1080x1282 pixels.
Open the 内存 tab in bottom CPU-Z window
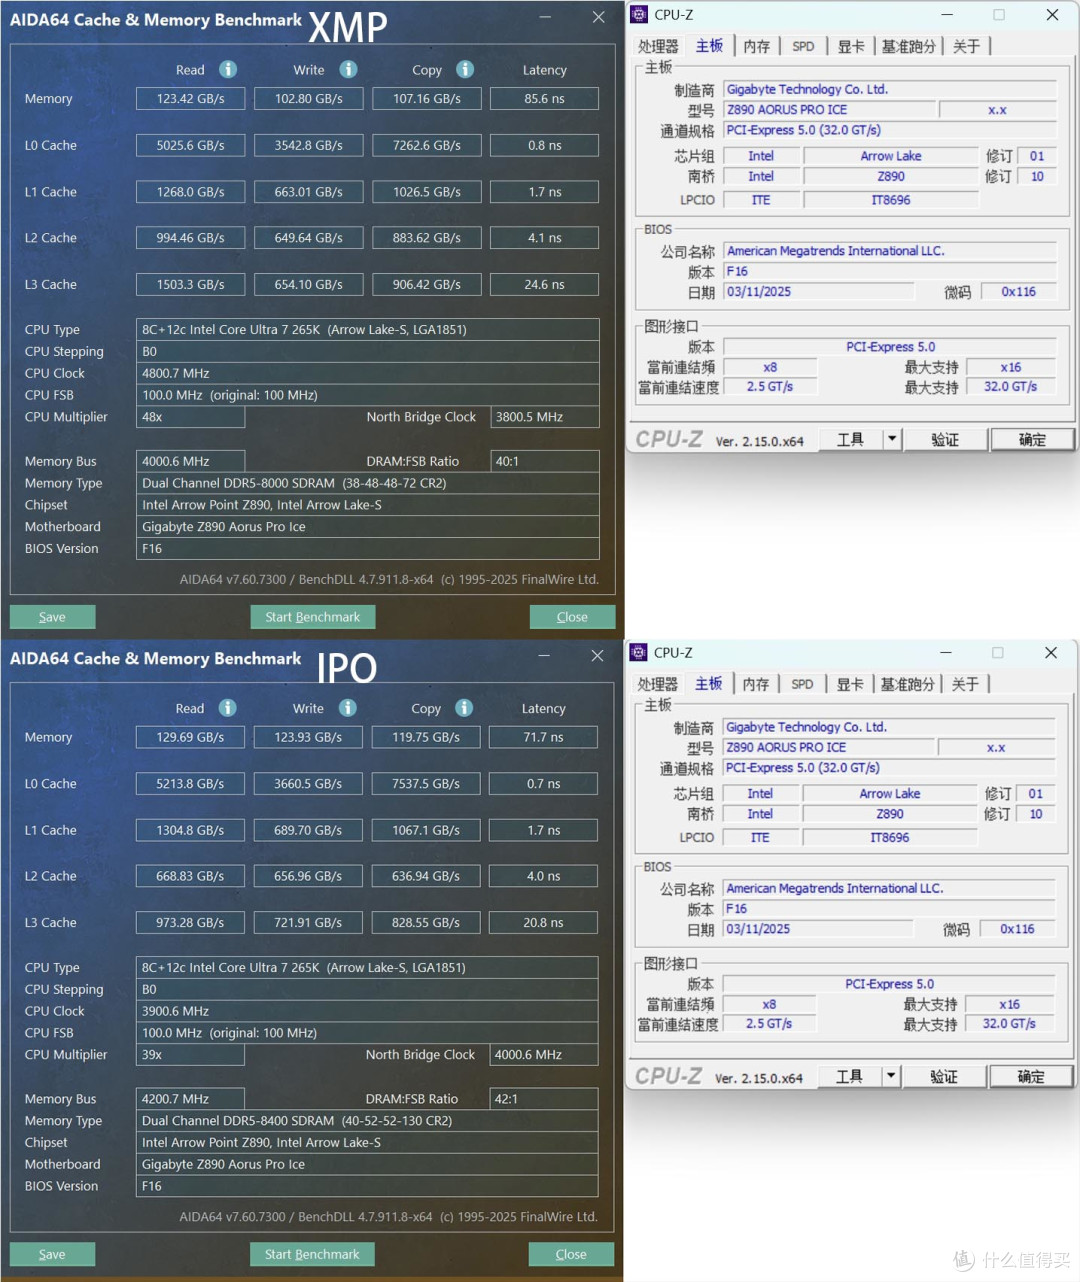tap(756, 684)
